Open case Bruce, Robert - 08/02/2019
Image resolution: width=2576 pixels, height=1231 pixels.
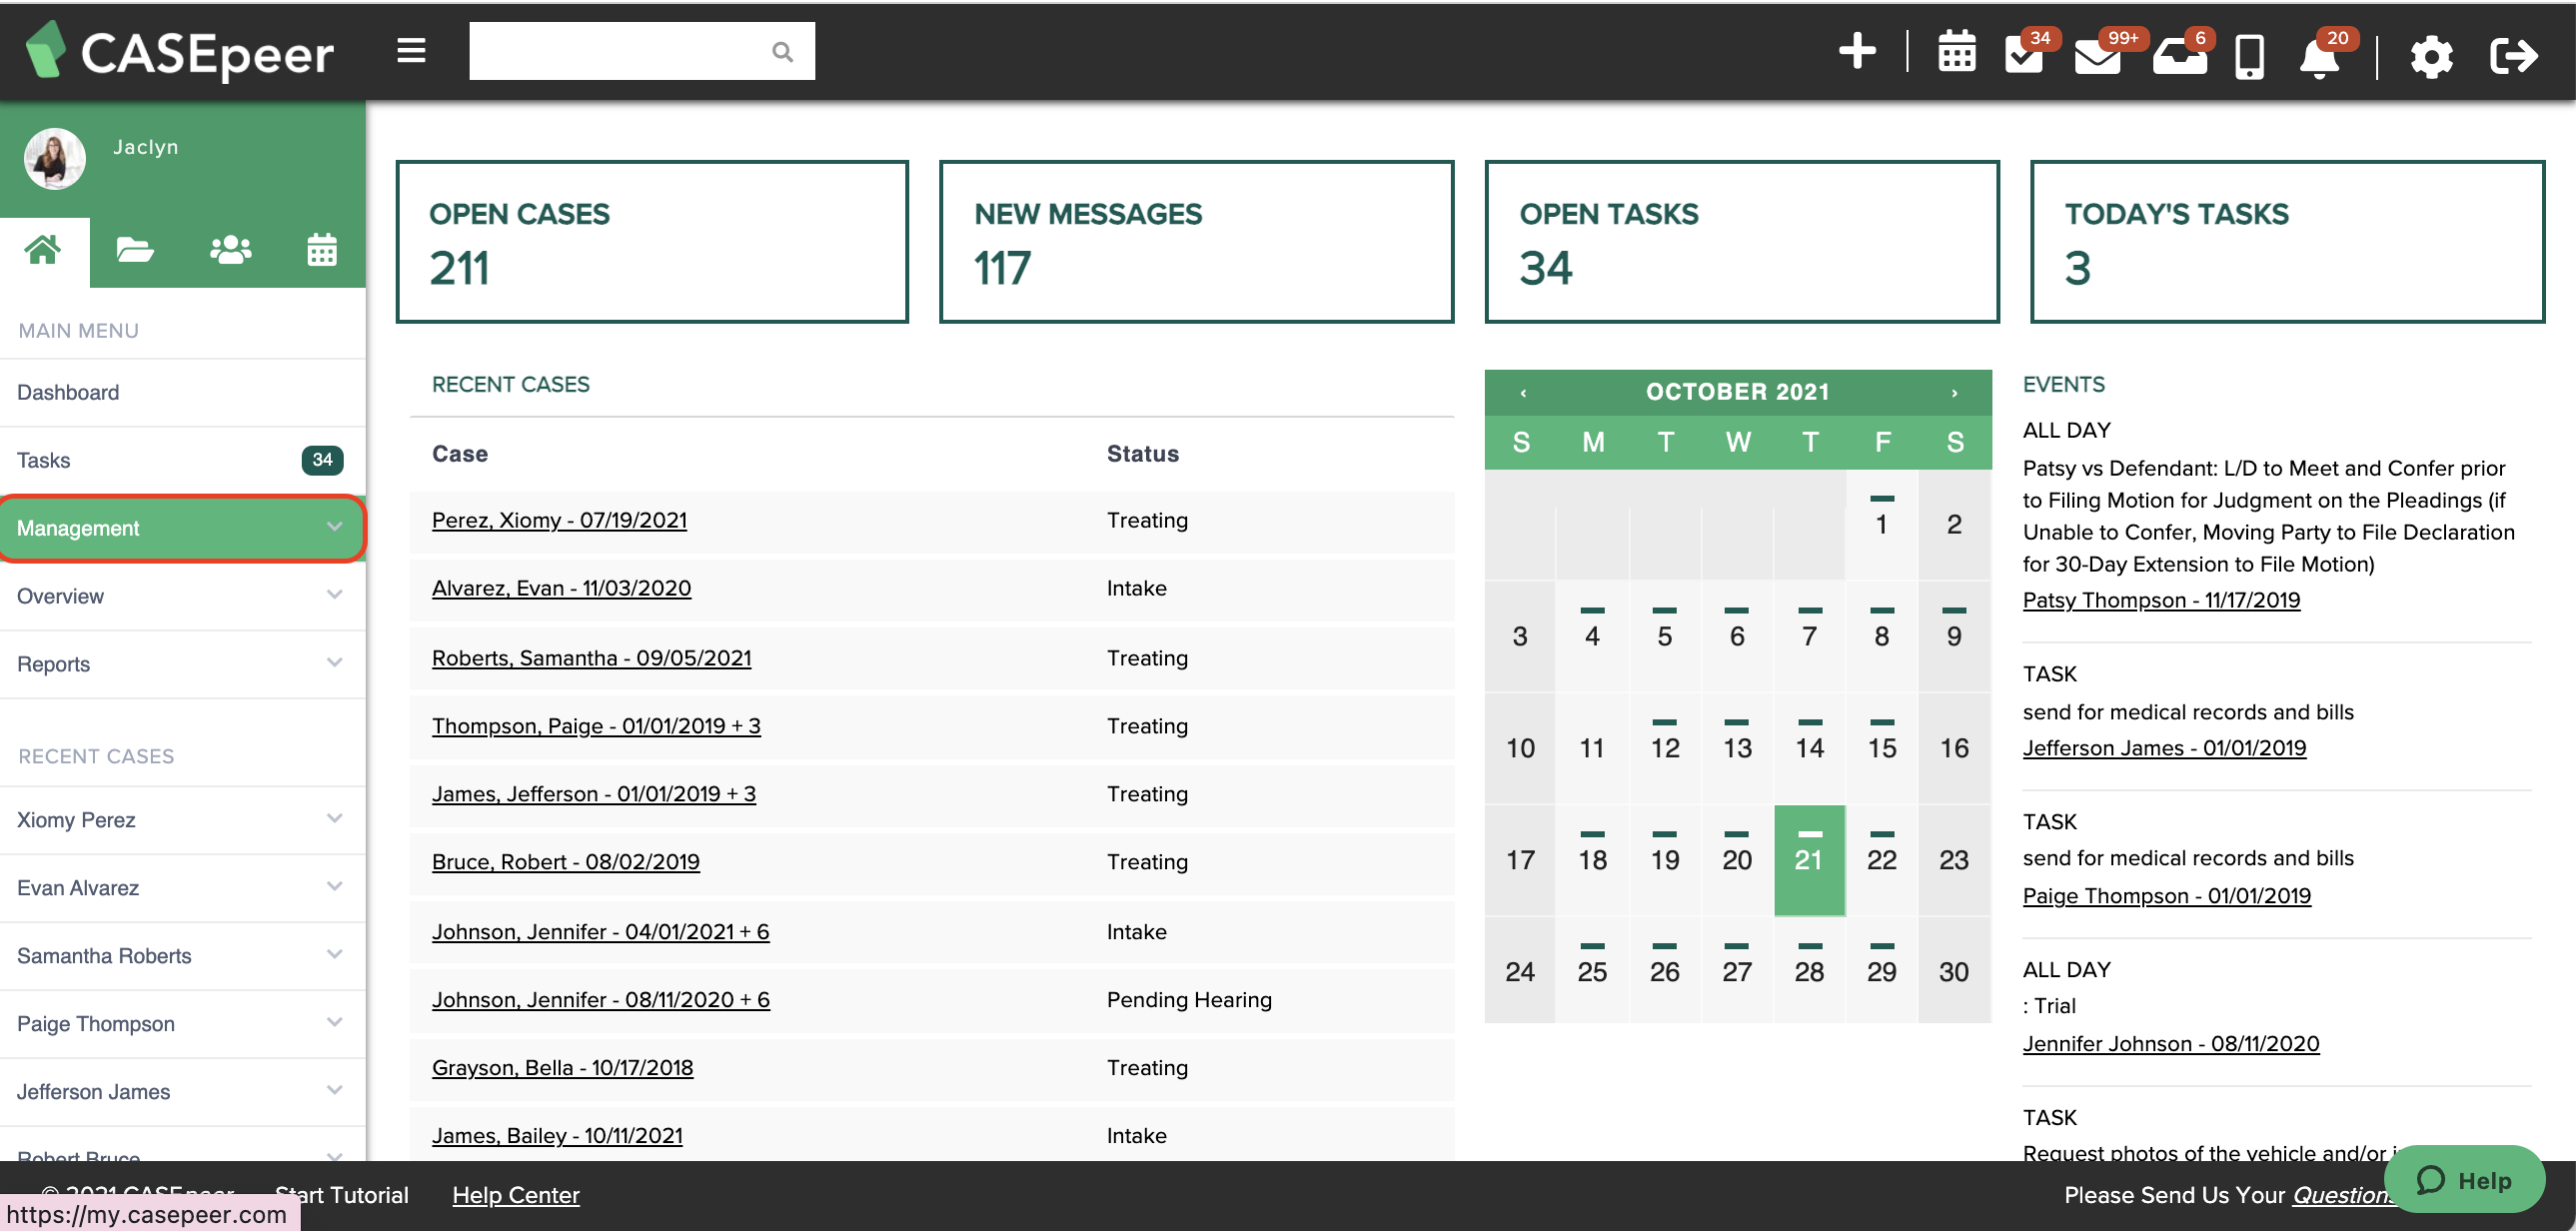tap(566, 863)
